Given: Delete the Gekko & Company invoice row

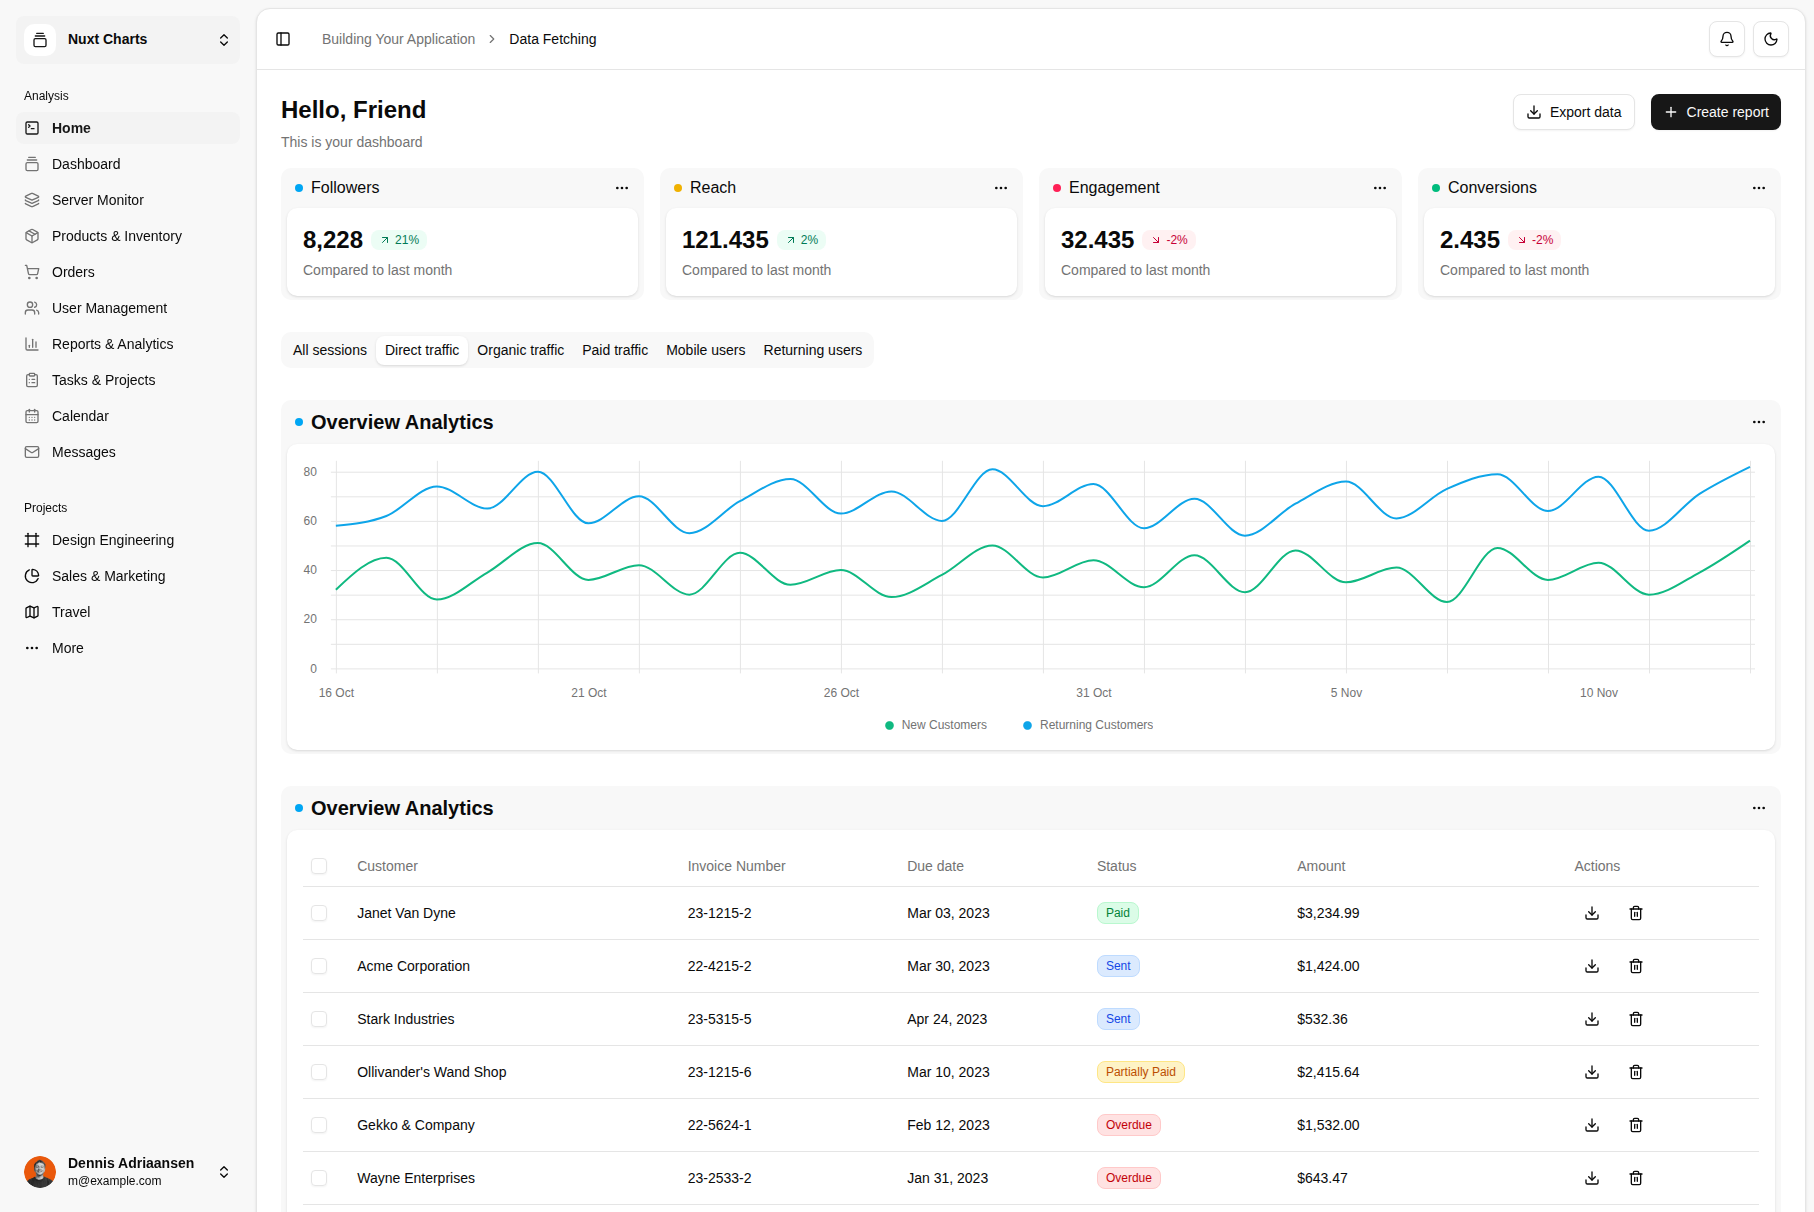Looking at the screenshot, I should coord(1636,1125).
